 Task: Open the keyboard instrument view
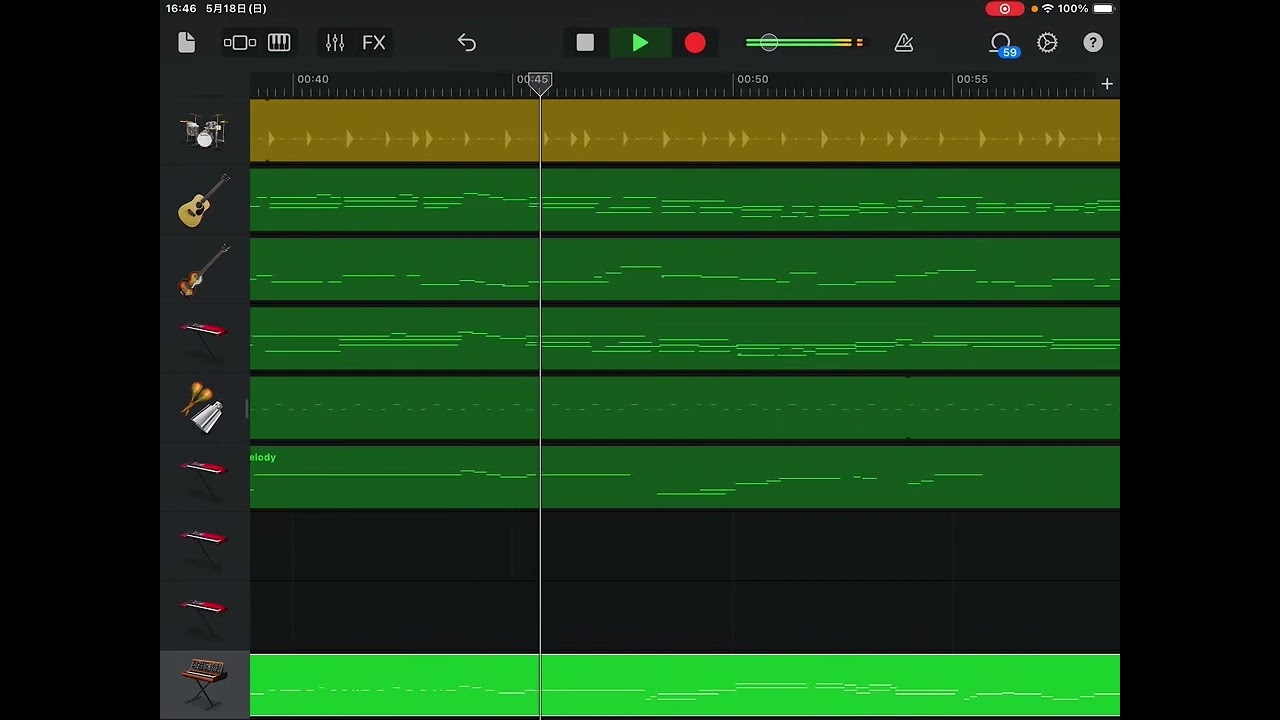(279, 42)
